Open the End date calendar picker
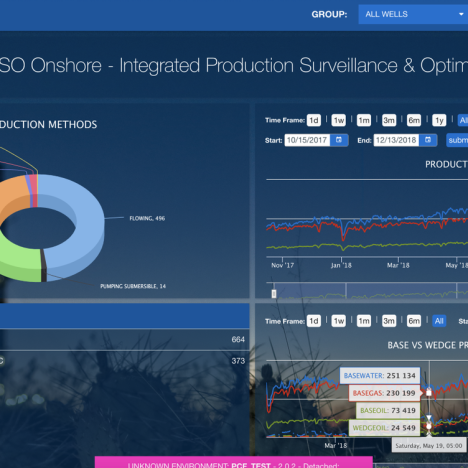 pos(428,140)
